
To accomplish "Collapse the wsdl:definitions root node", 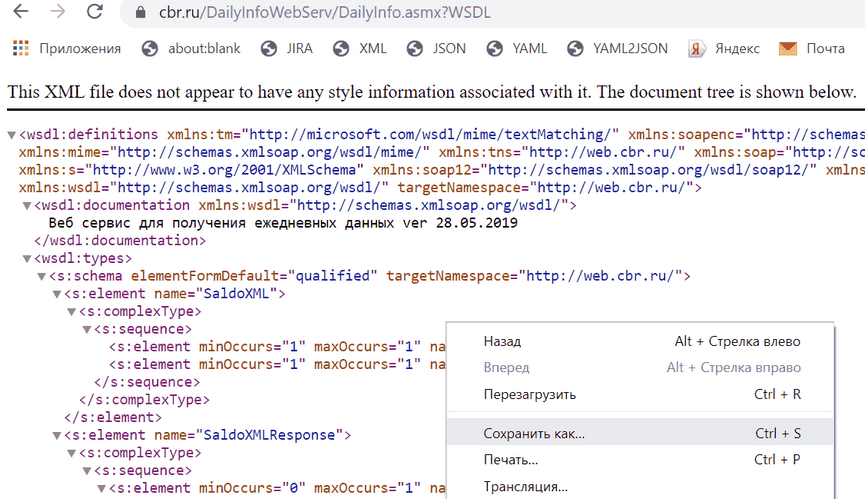I will 12,134.
